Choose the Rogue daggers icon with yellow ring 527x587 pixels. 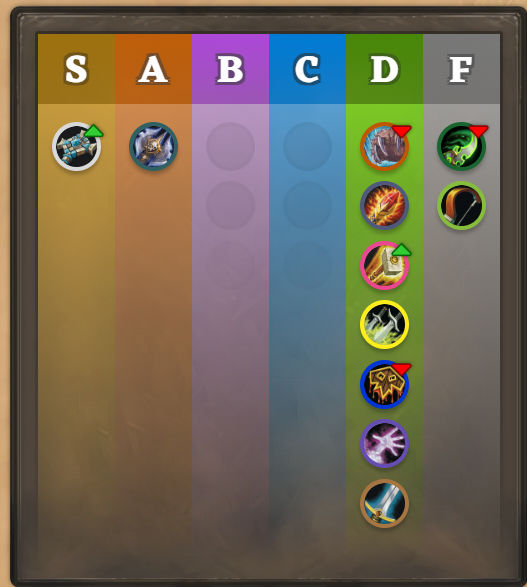click(384, 325)
